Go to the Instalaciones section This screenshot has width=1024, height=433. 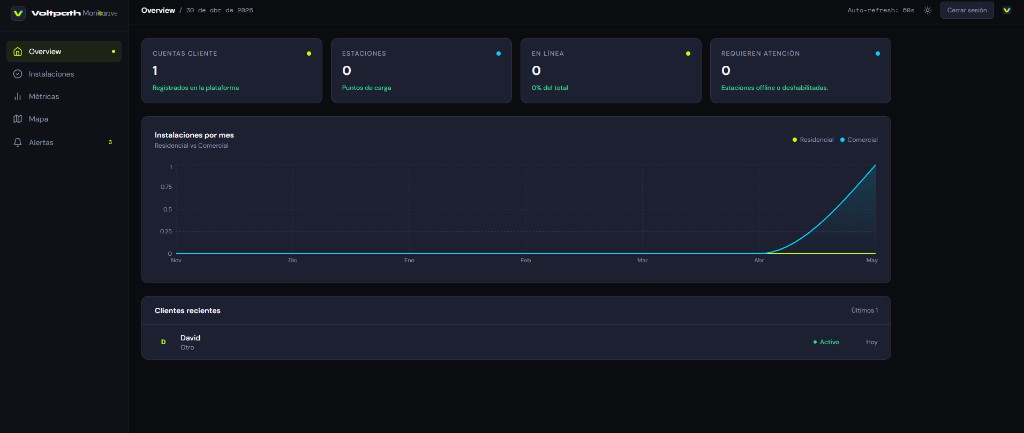(x=64, y=74)
